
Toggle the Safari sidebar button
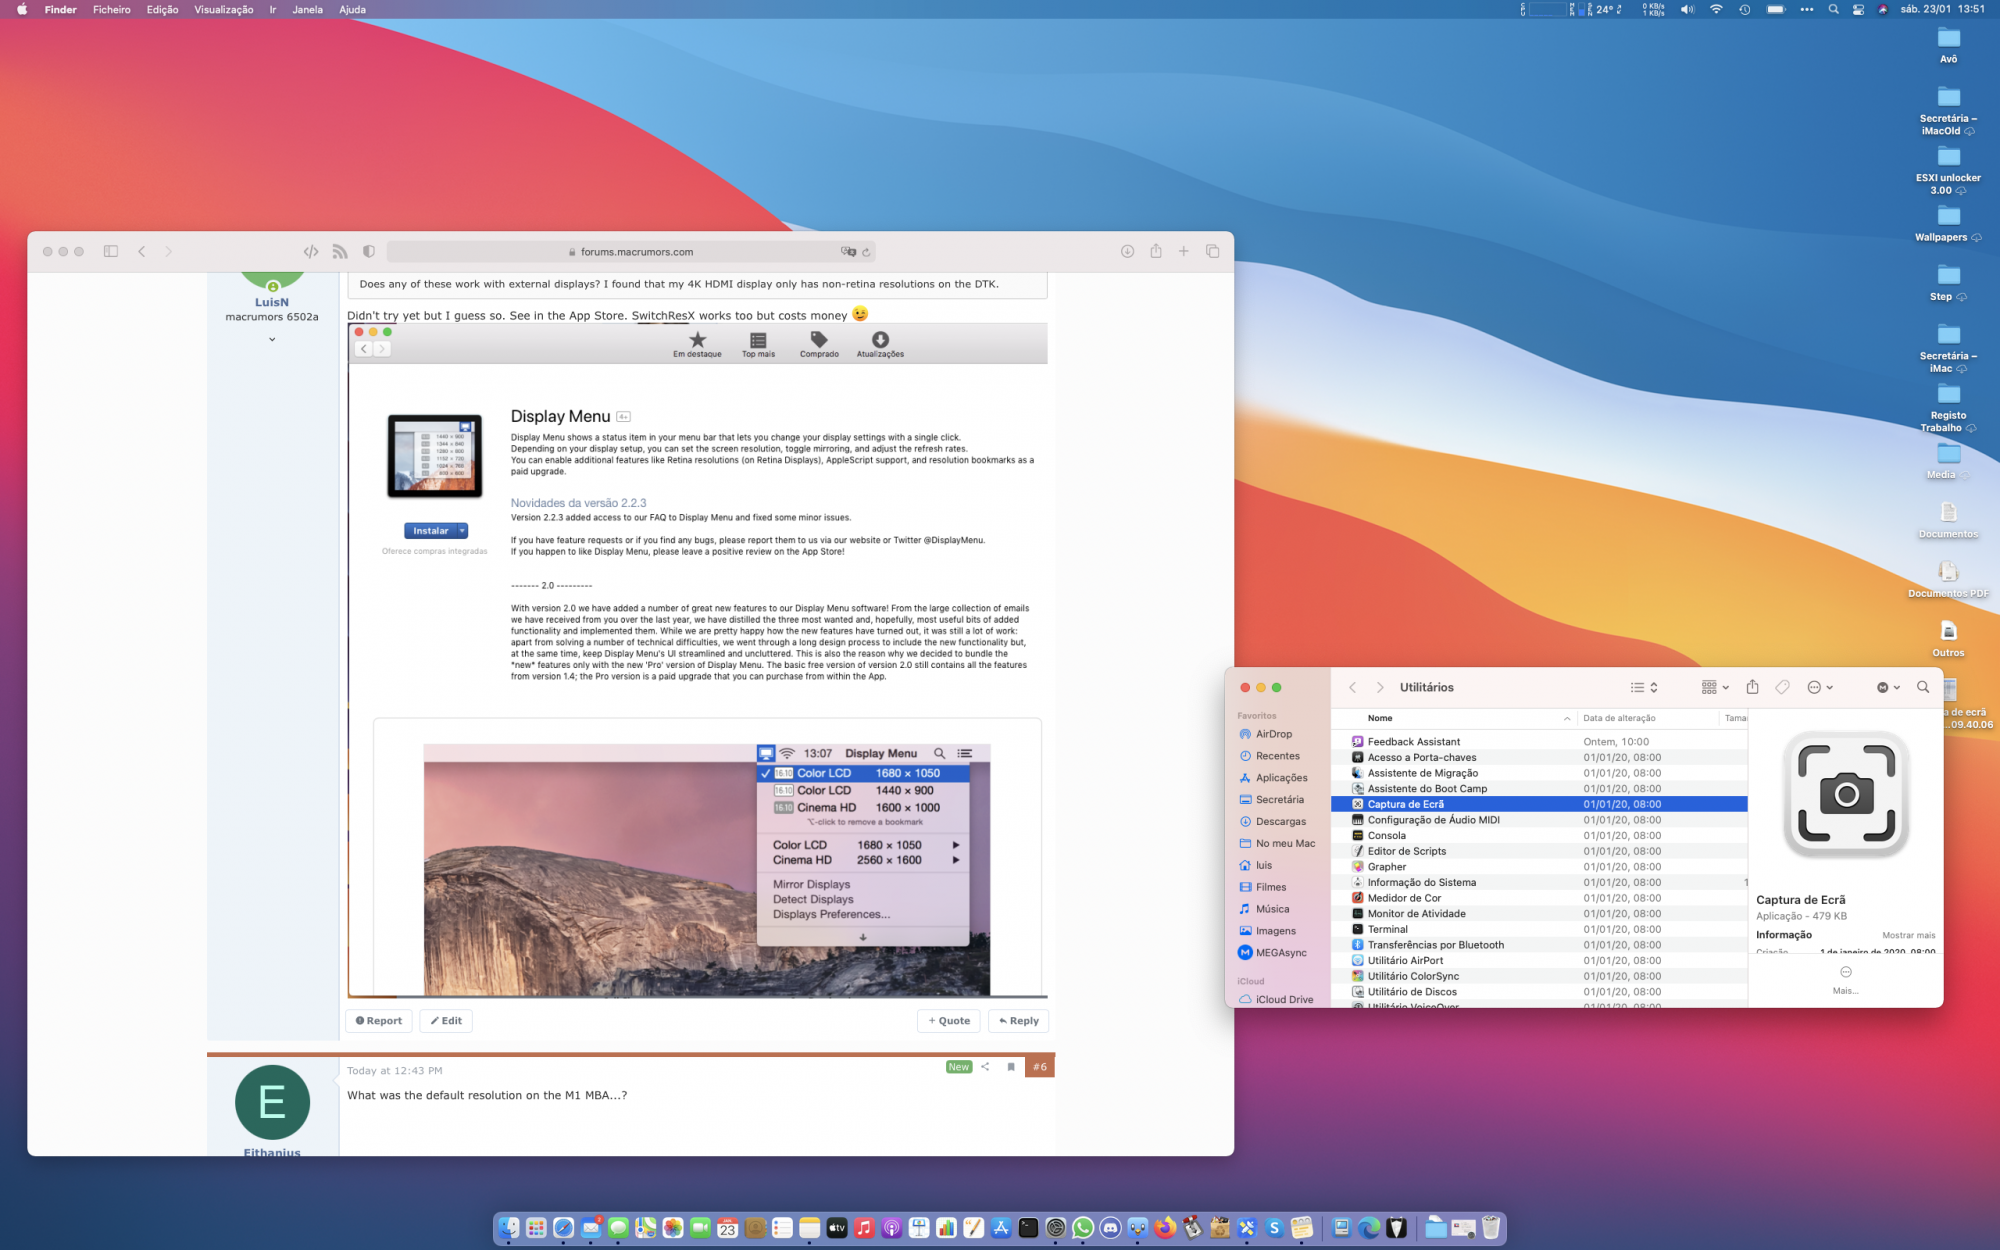(x=111, y=251)
